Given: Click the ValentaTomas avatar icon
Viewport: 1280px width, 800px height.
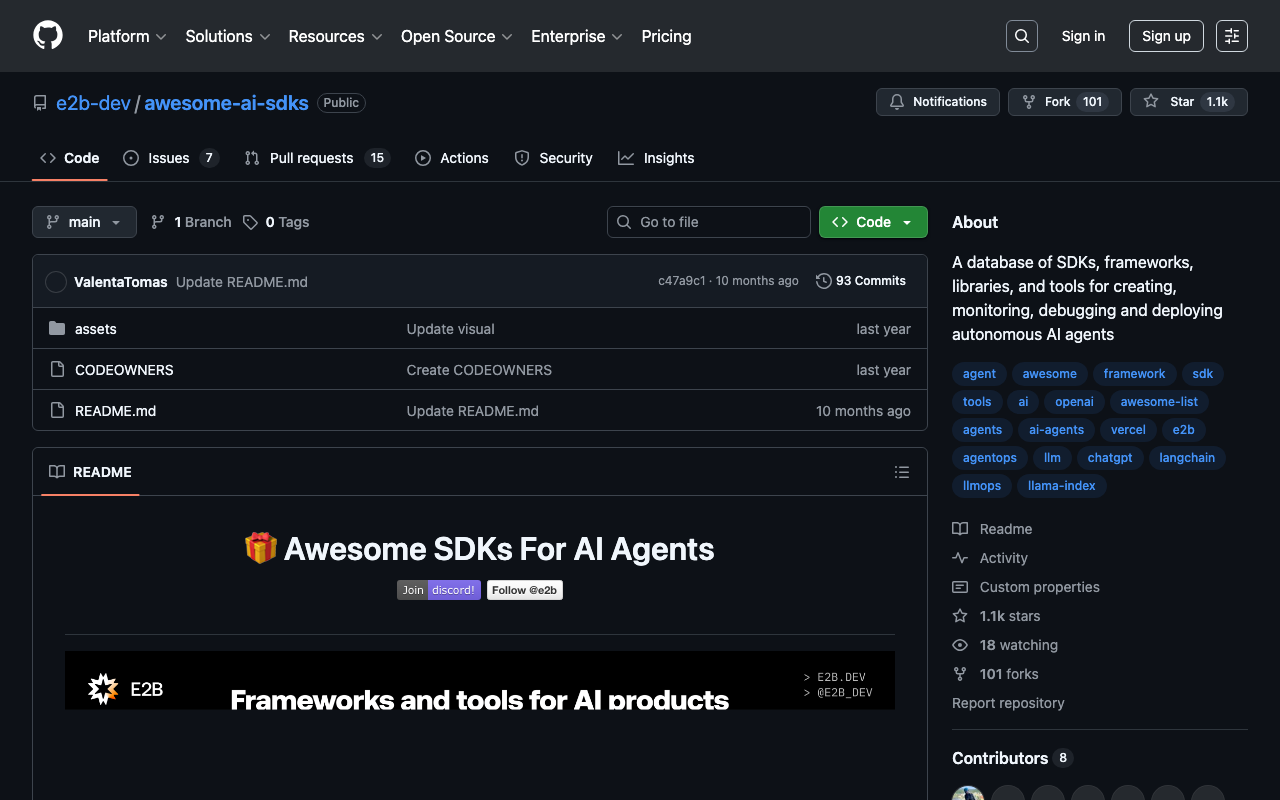Looking at the screenshot, I should click(x=56, y=282).
